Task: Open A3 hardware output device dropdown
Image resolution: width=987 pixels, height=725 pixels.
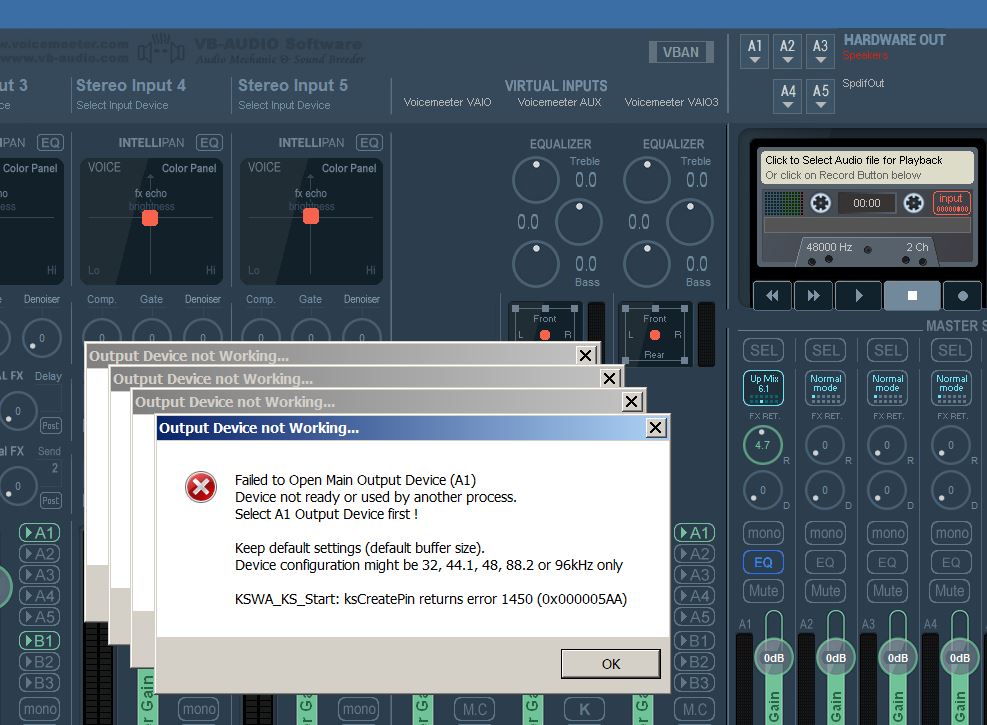Action: coord(820,51)
